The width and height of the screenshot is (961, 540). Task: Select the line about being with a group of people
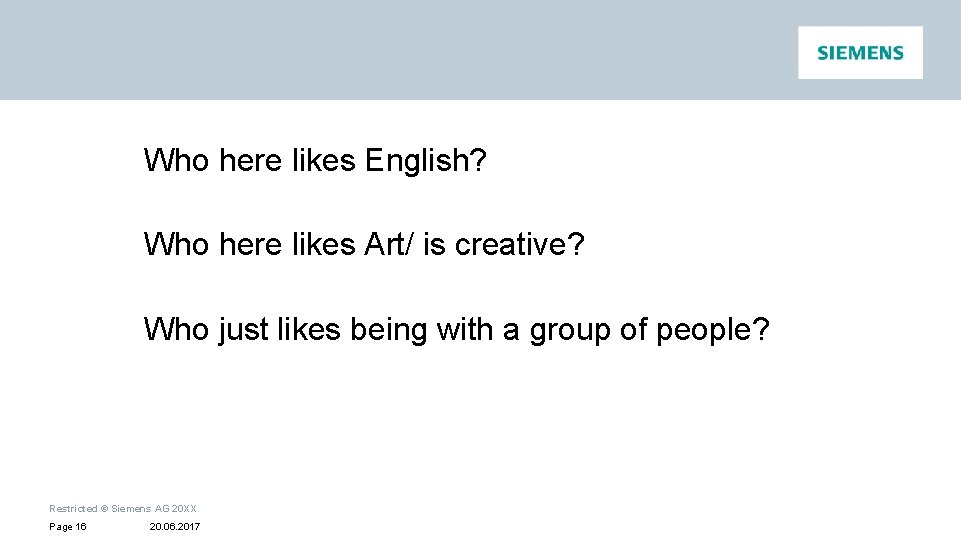point(457,330)
